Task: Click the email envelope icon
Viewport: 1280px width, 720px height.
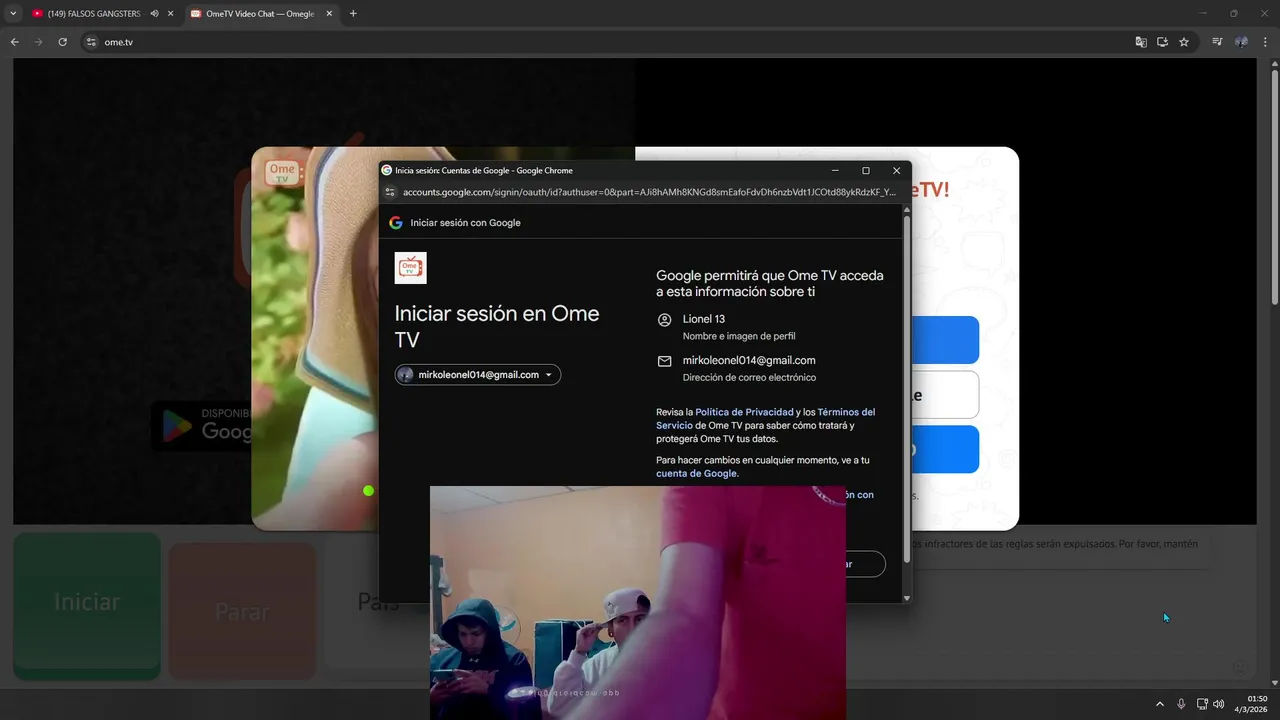Action: pos(665,361)
